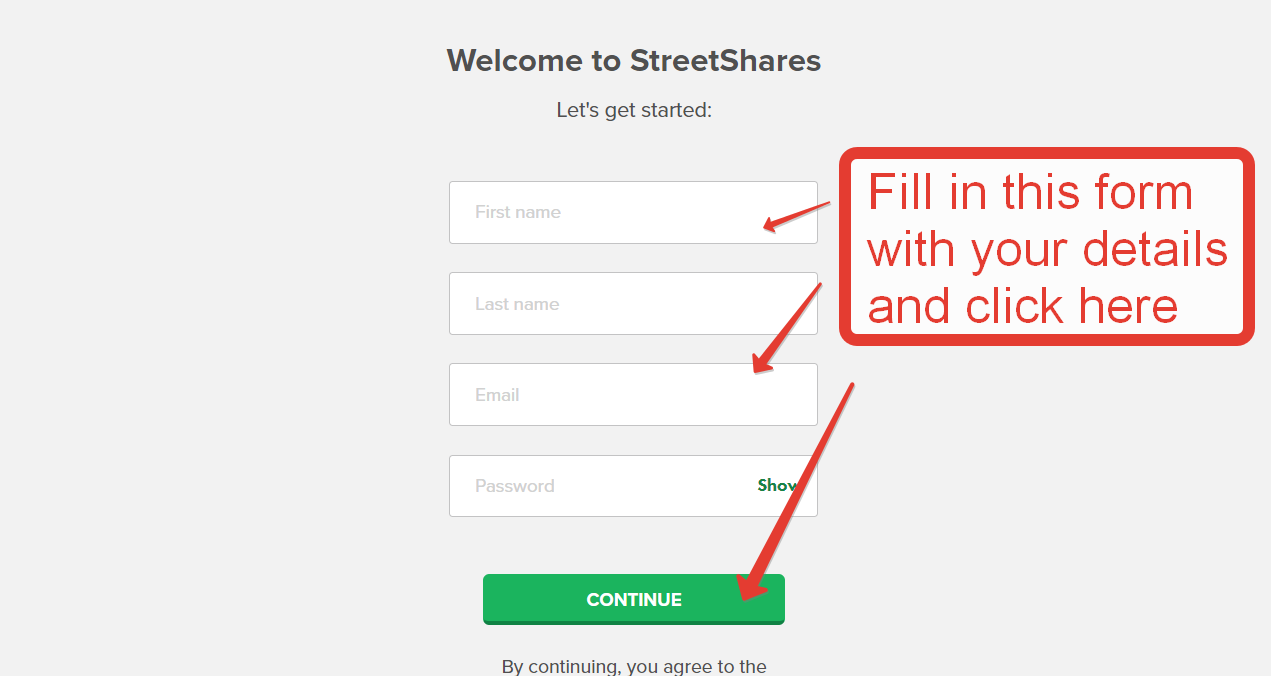Submit the form with CONTINUE button
The image size is (1274, 676).
[634, 599]
